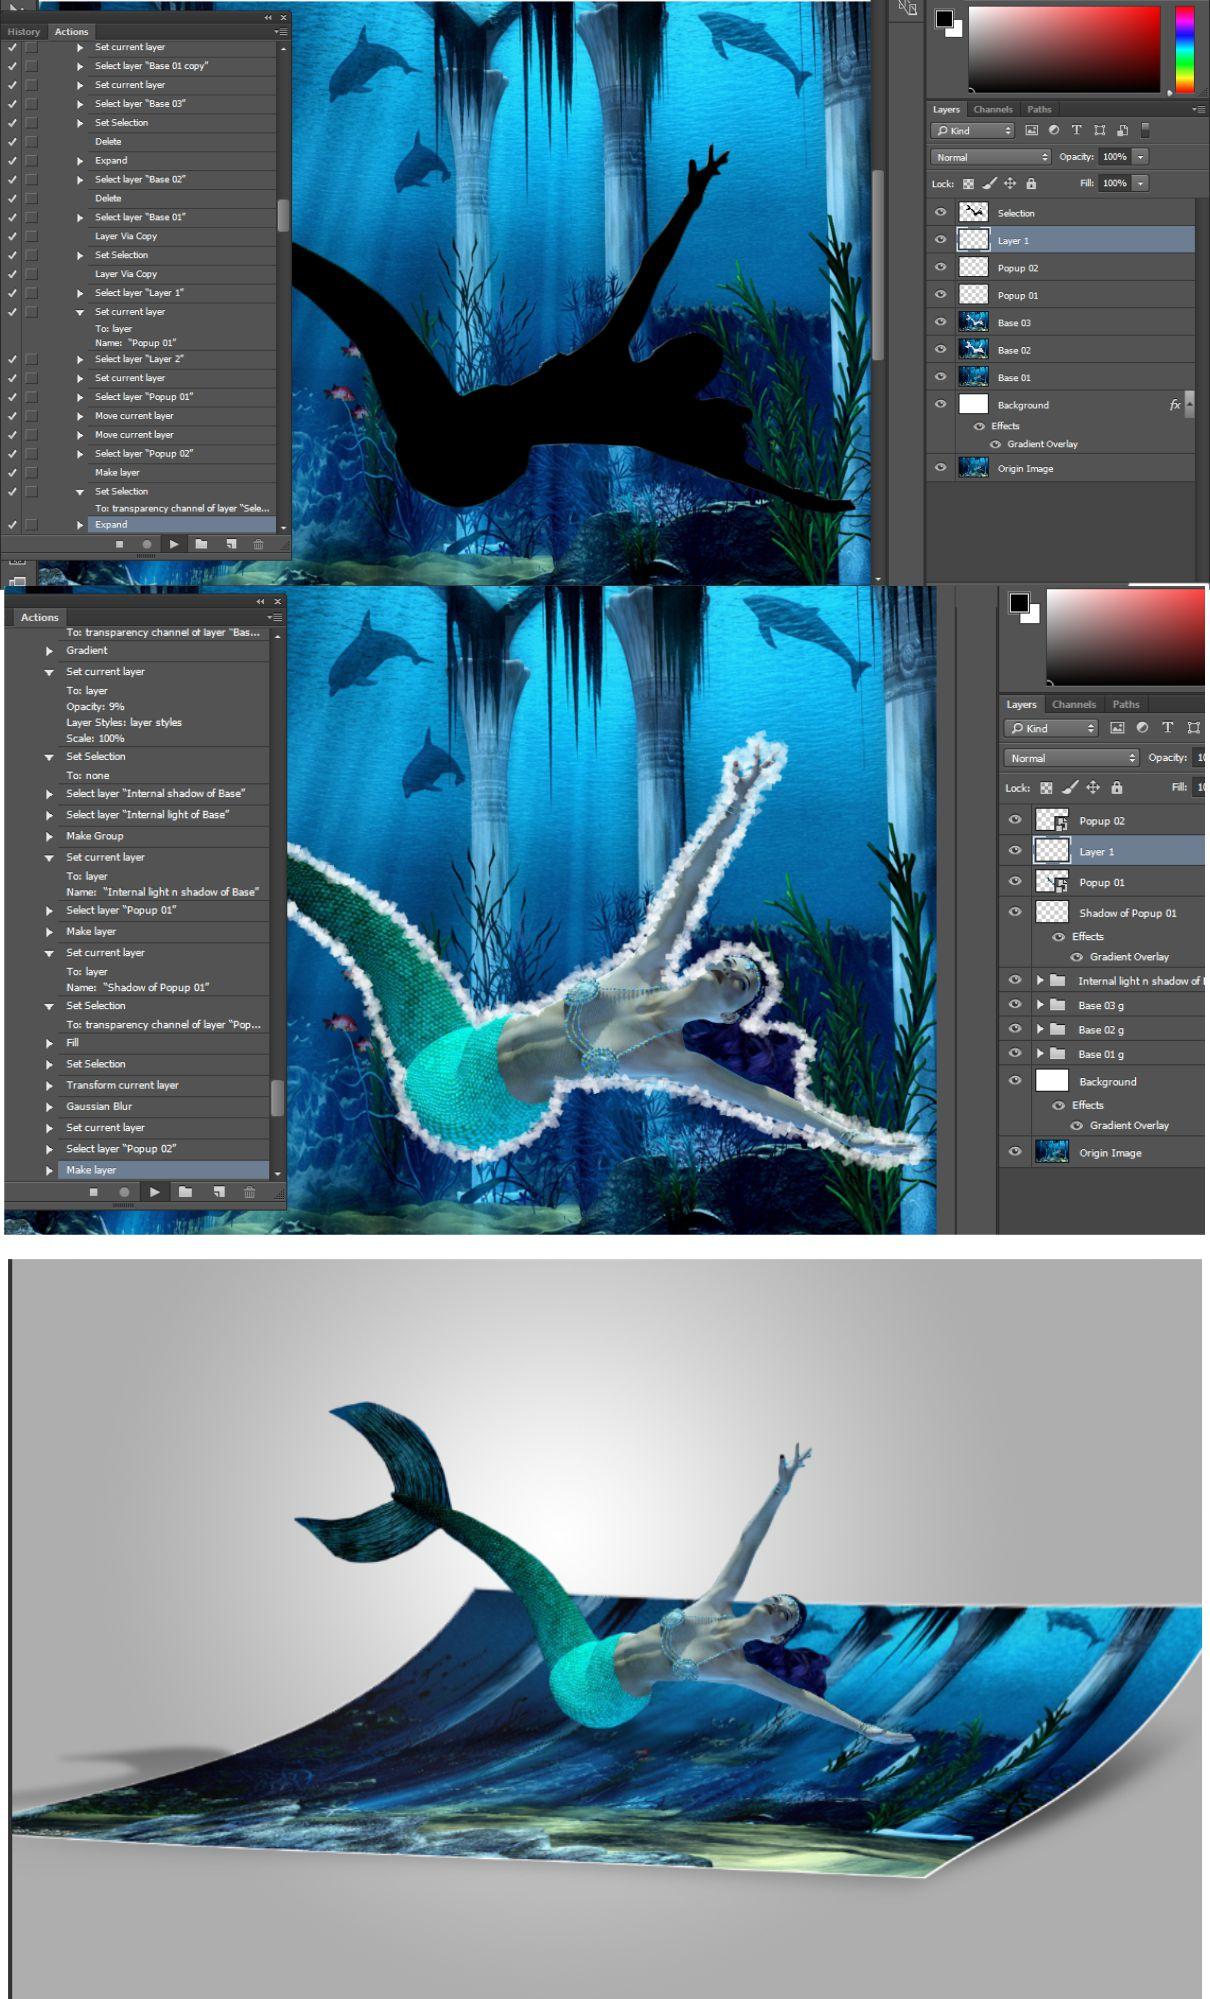Click the Fill 100% value field
The width and height of the screenshot is (1210, 1999).
click(1115, 183)
